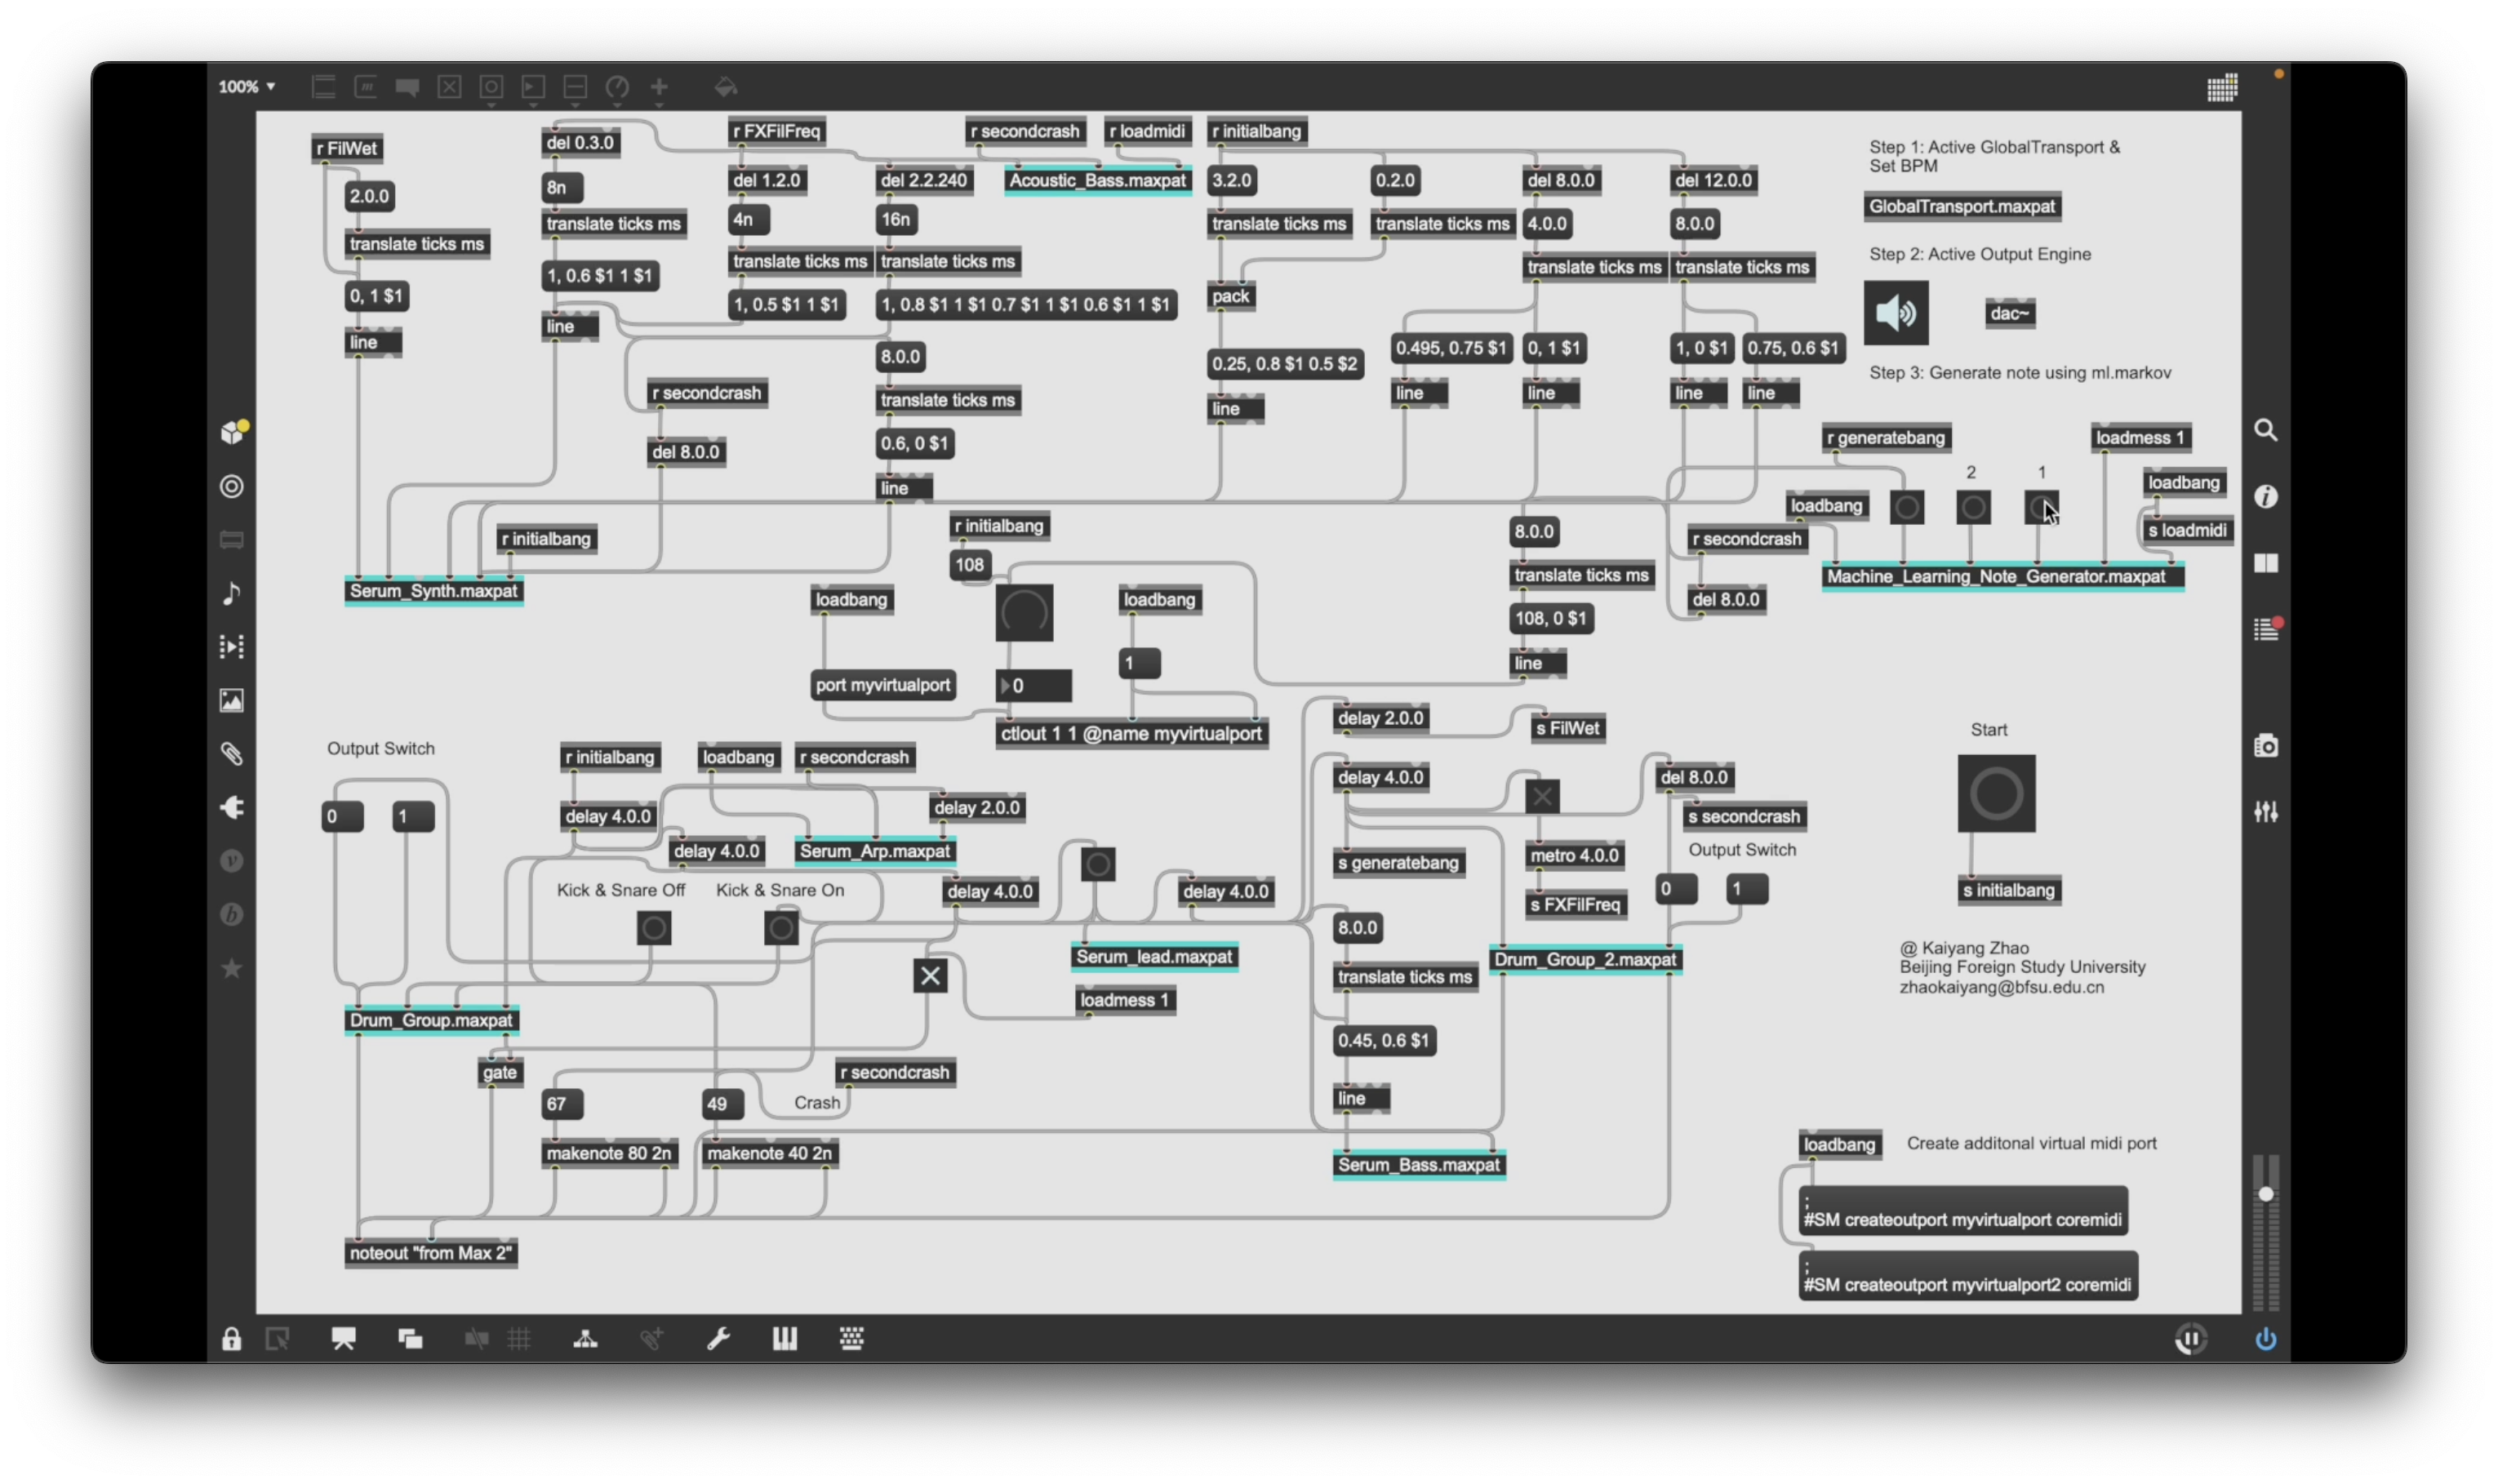This screenshot has height=1484, width=2498.
Task: Uncheck the X toggle left of Serum_lead.maxpat
Action: [x=929, y=975]
